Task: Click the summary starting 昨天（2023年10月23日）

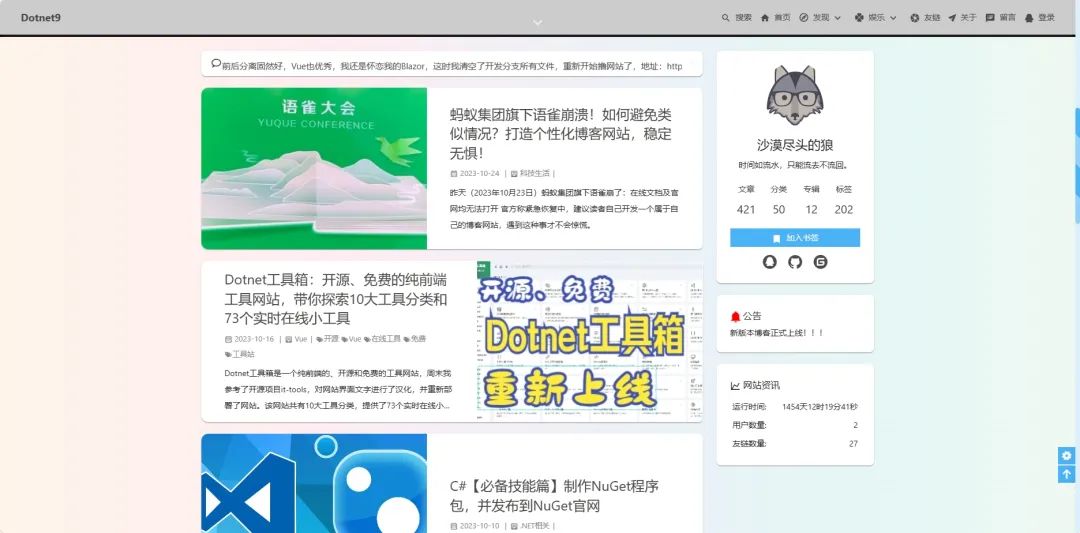Action: [564, 209]
